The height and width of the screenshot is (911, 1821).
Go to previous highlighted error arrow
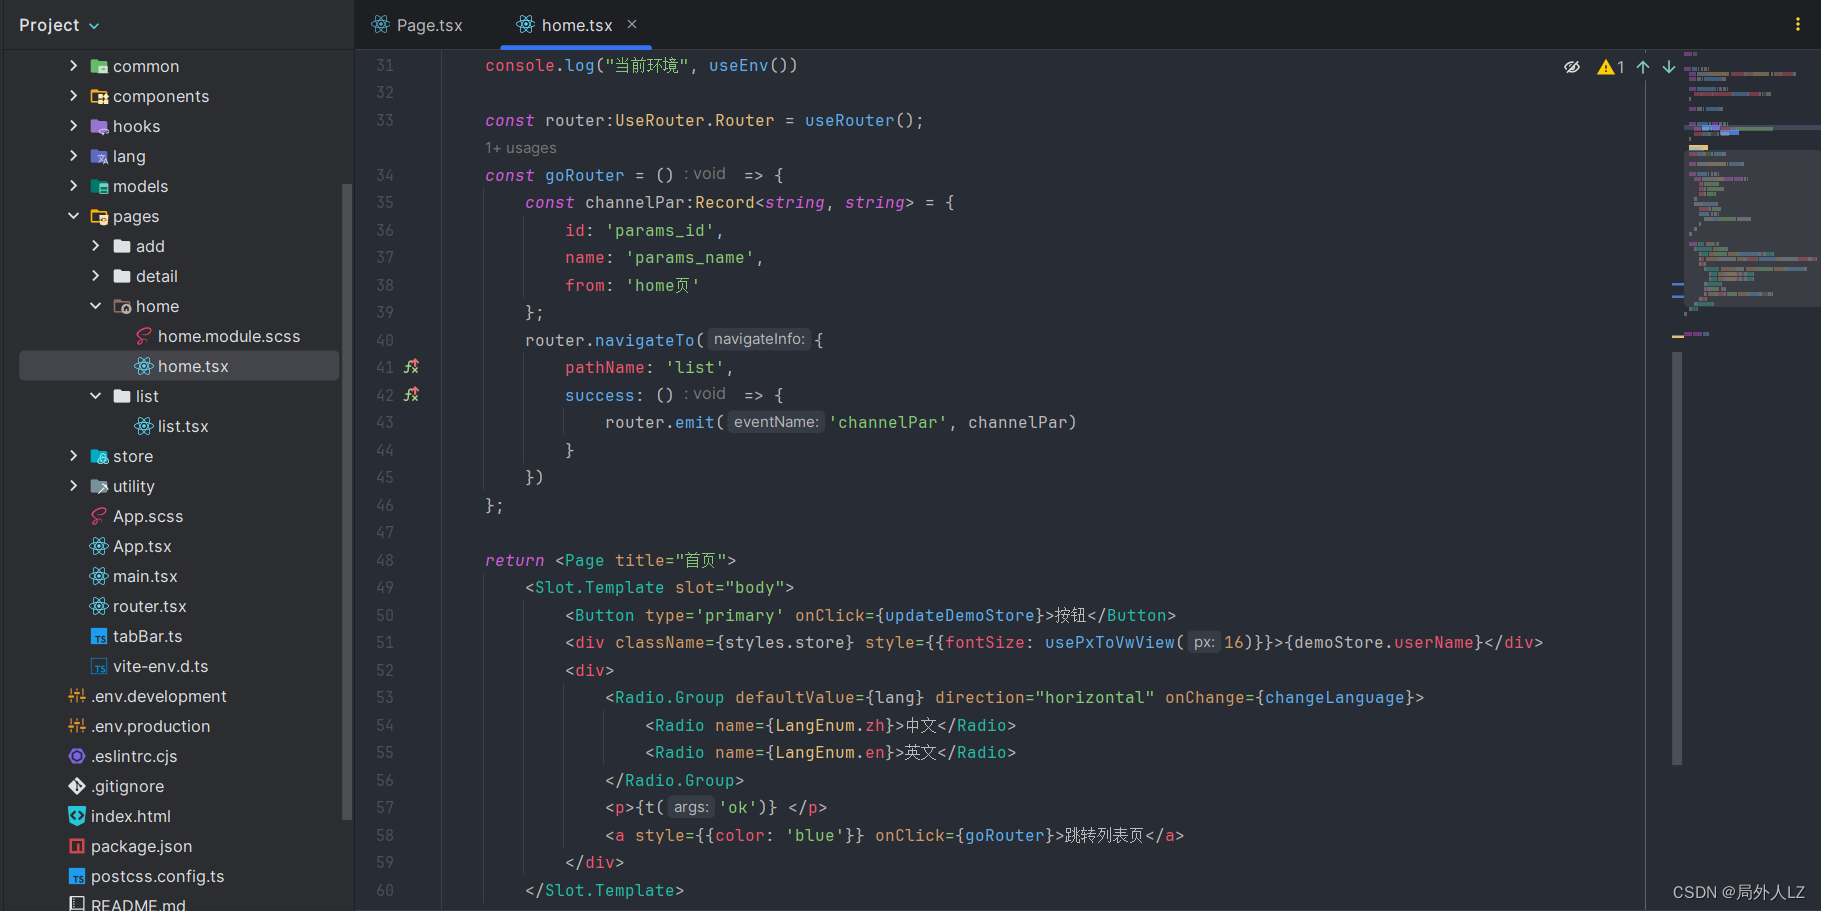tap(1643, 67)
